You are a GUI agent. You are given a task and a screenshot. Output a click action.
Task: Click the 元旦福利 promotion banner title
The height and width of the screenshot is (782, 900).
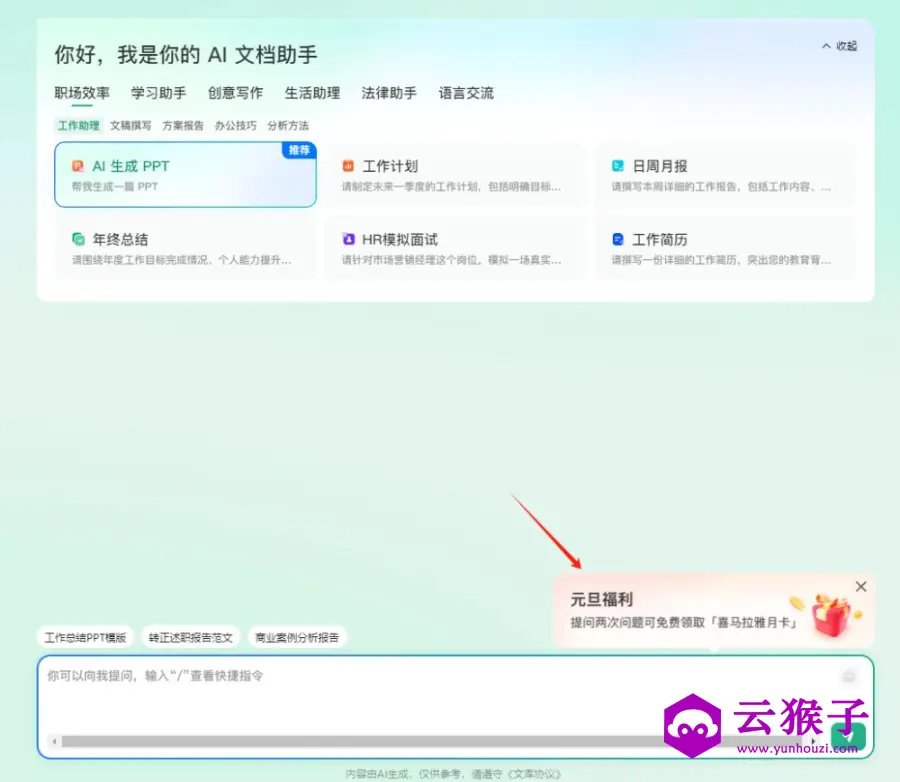click(x=602, y=599)
